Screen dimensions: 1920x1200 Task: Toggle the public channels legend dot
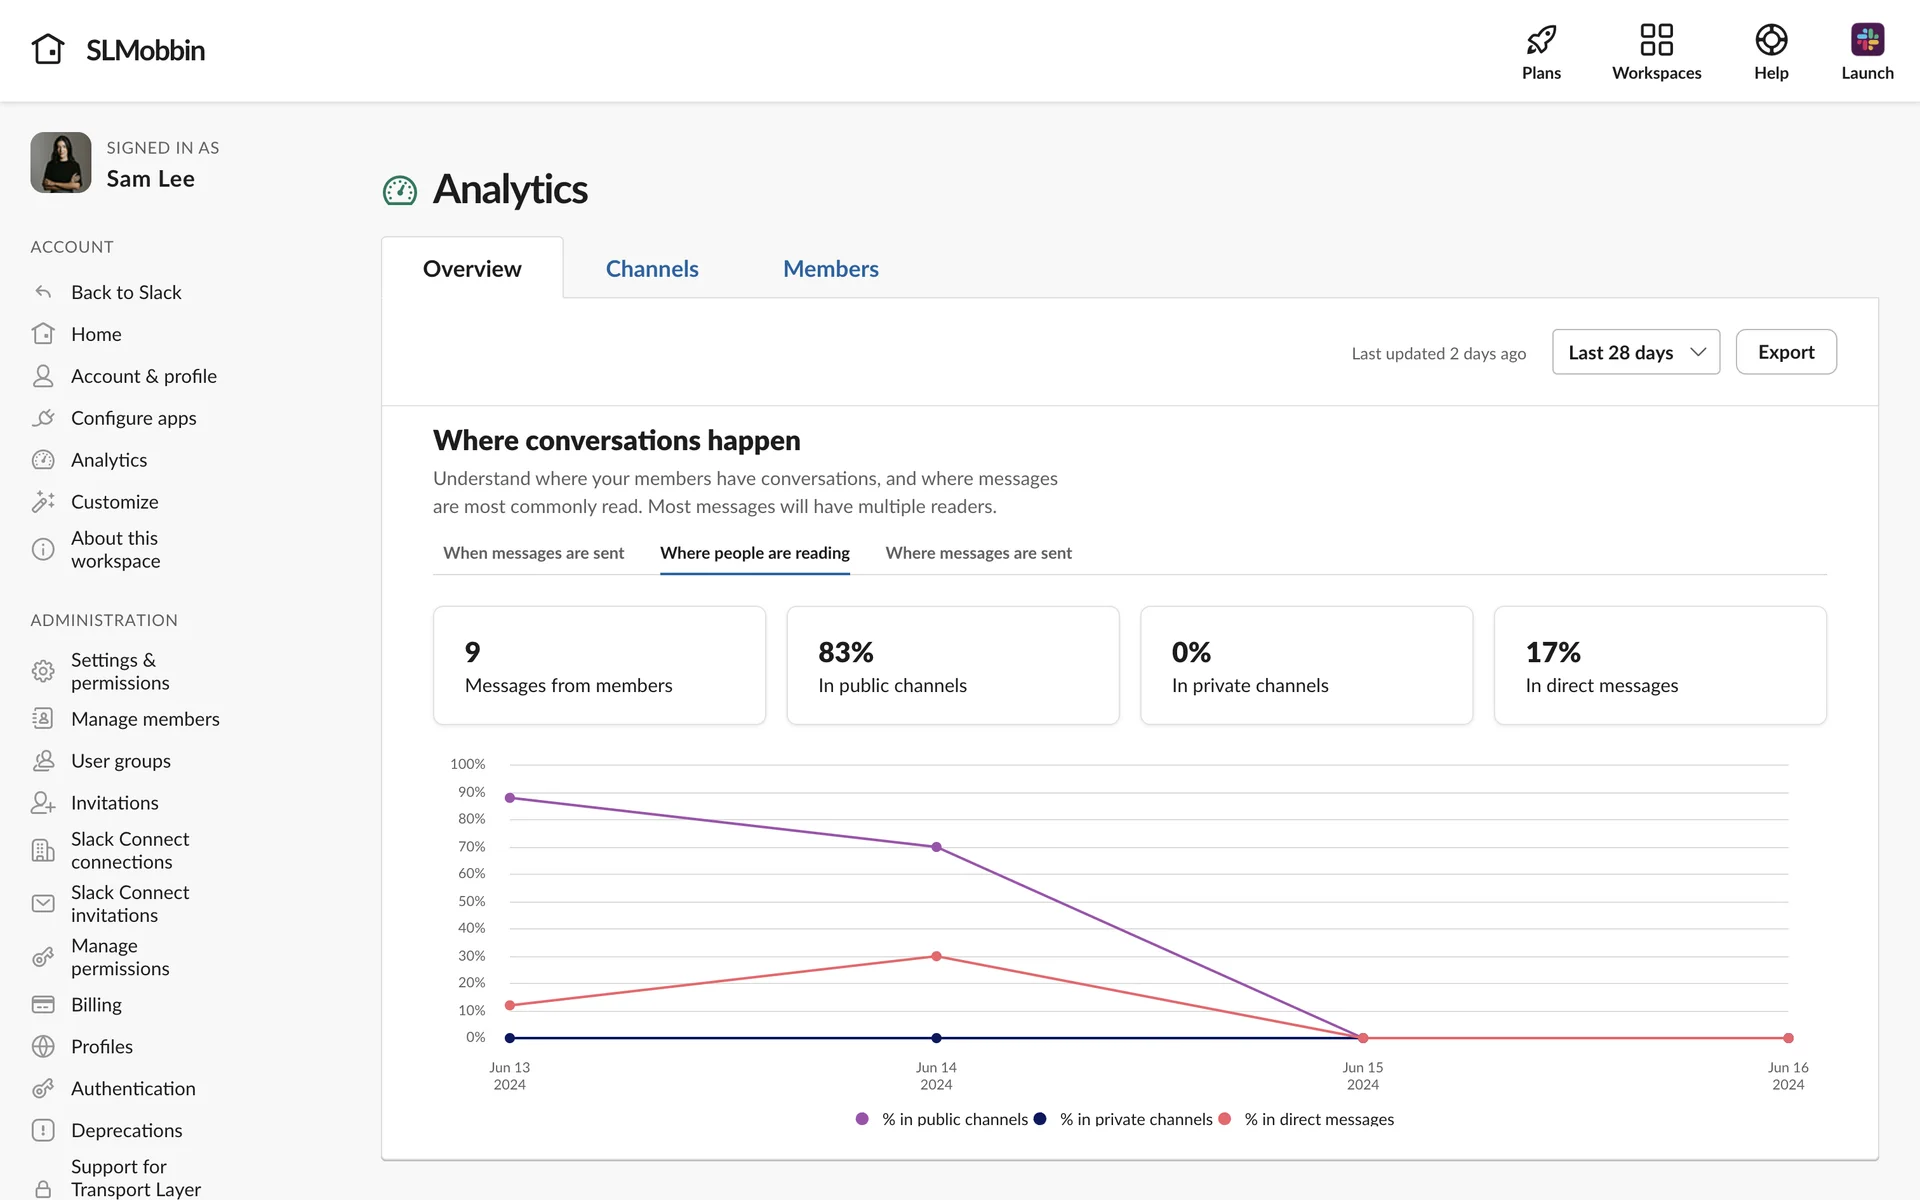click(862, 1119)
